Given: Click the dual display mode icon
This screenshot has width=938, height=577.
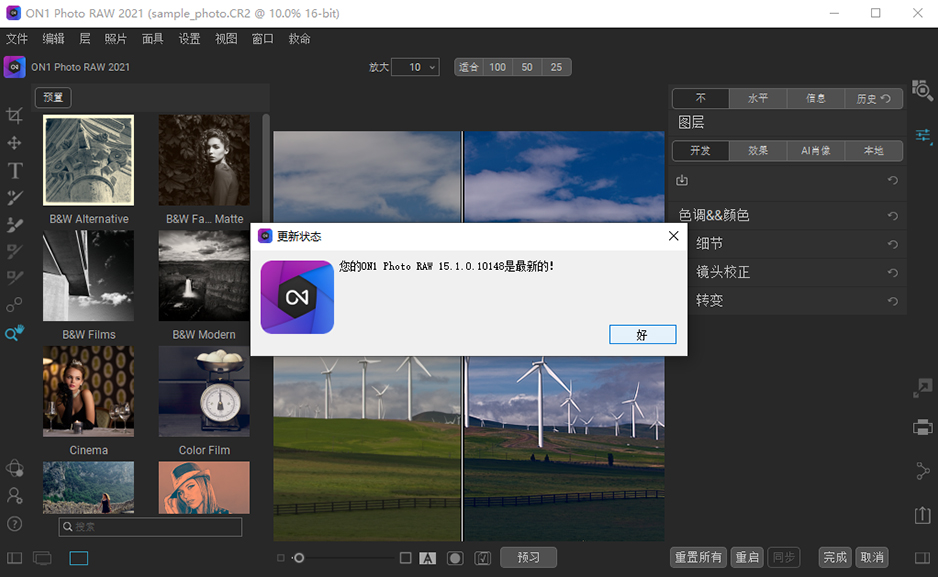Looking at the screenshot, I should pos(42,558).
